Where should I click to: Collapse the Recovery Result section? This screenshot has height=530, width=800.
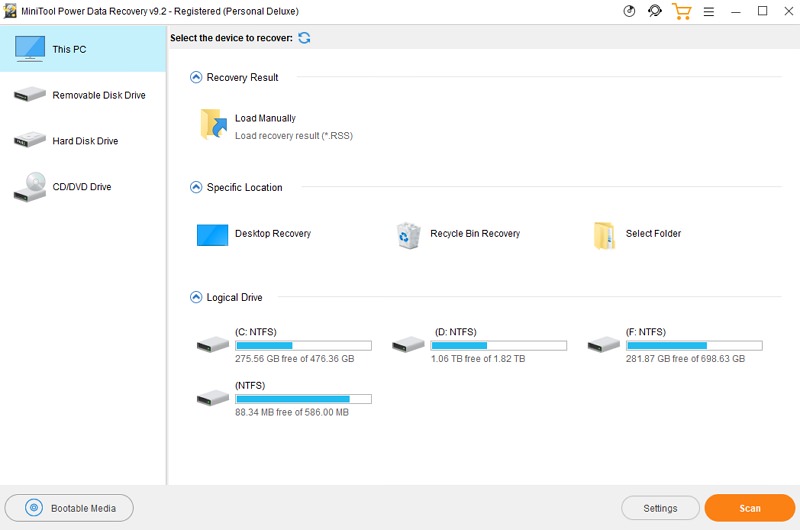196,77
